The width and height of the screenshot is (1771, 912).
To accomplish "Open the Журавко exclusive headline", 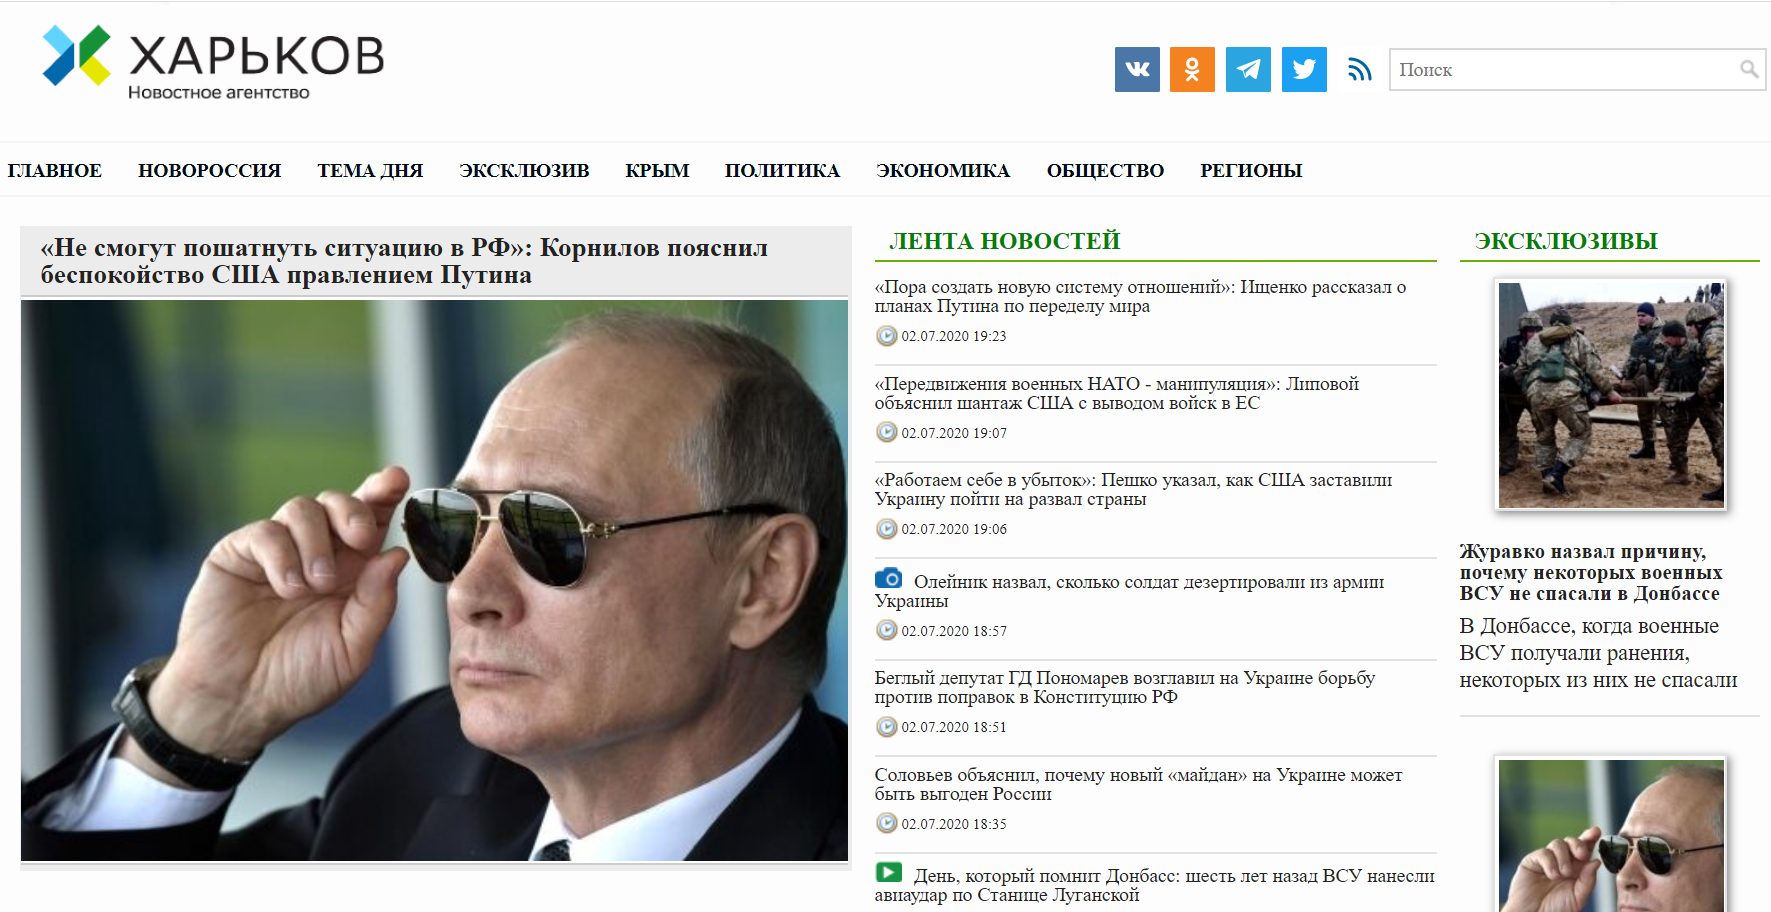I will coord(1591,572).
